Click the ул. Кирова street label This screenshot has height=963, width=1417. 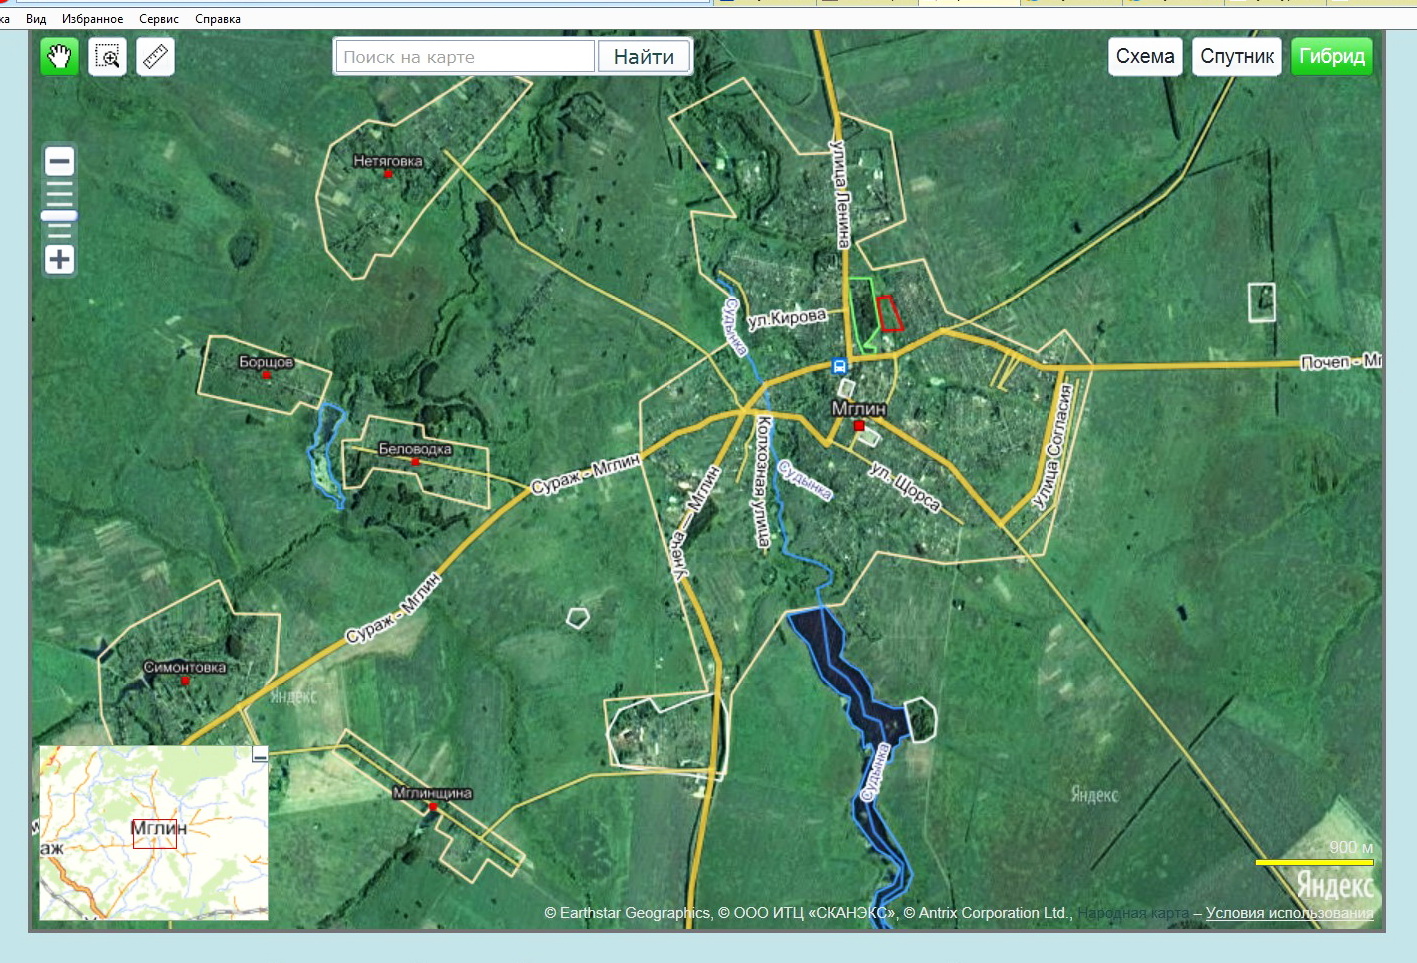[x=787, y=318]
